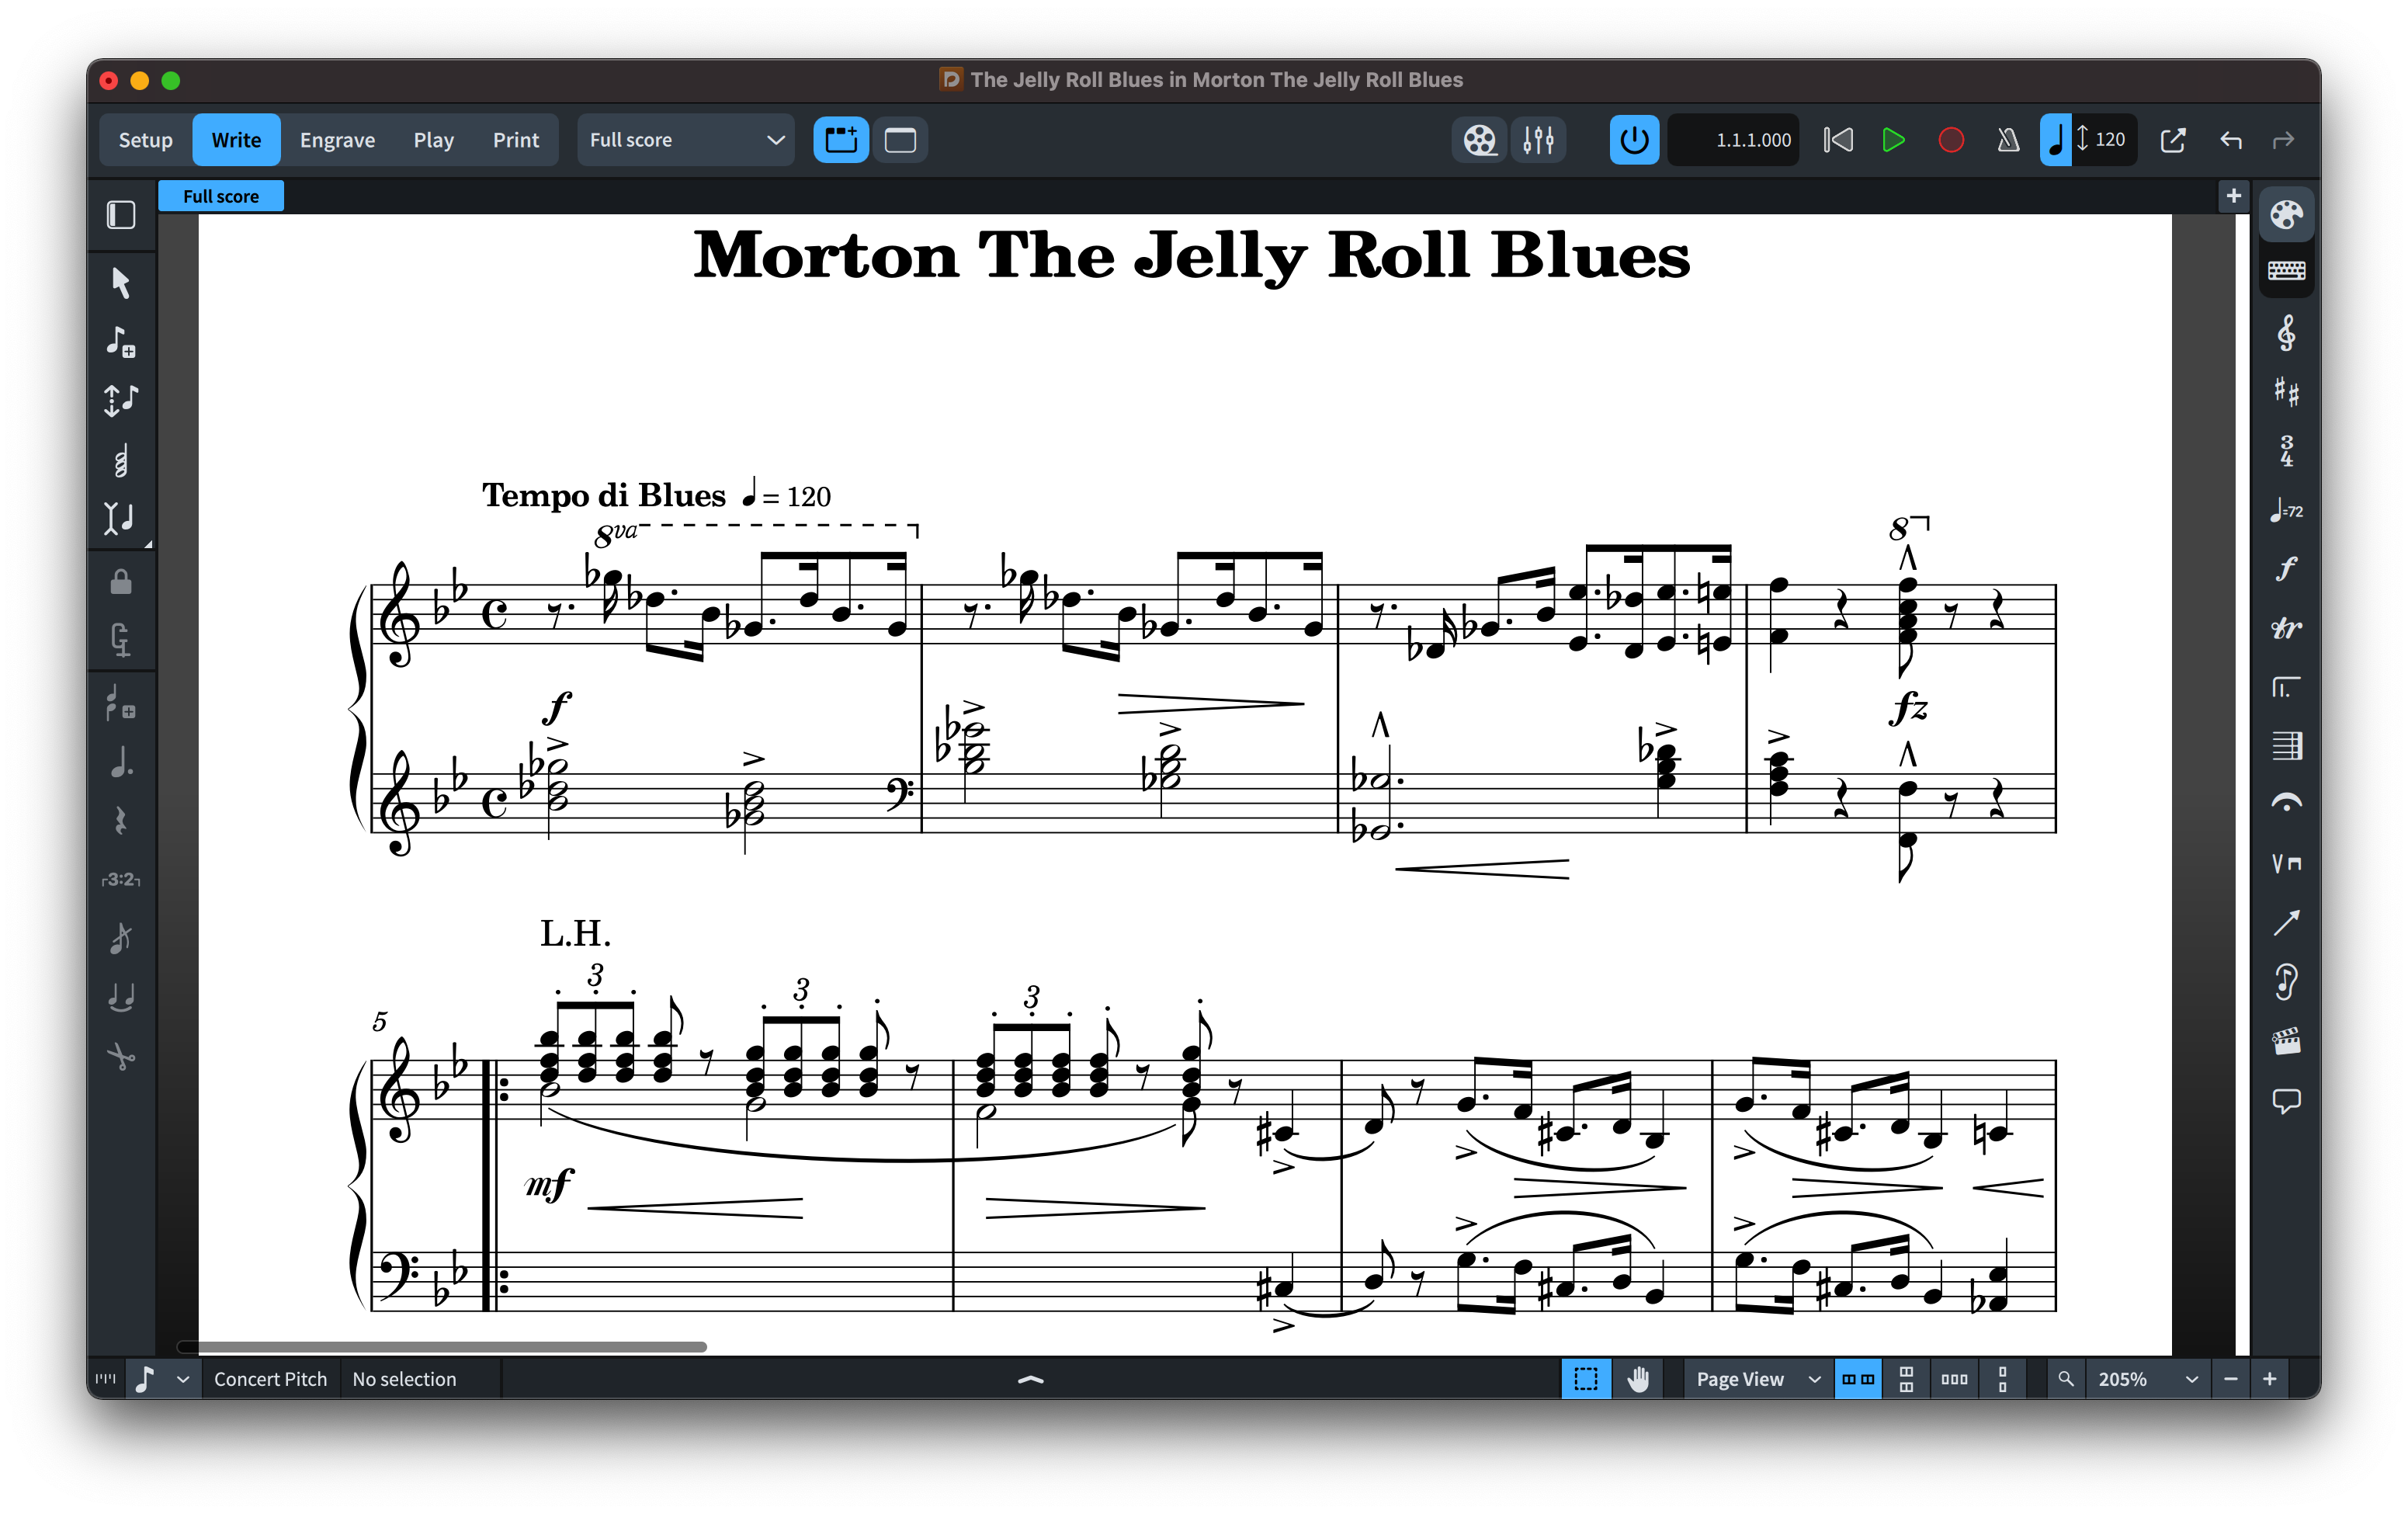The image size is (2408, 1514).
Task: Toggle Chord input mode
Action: [121, 460]
